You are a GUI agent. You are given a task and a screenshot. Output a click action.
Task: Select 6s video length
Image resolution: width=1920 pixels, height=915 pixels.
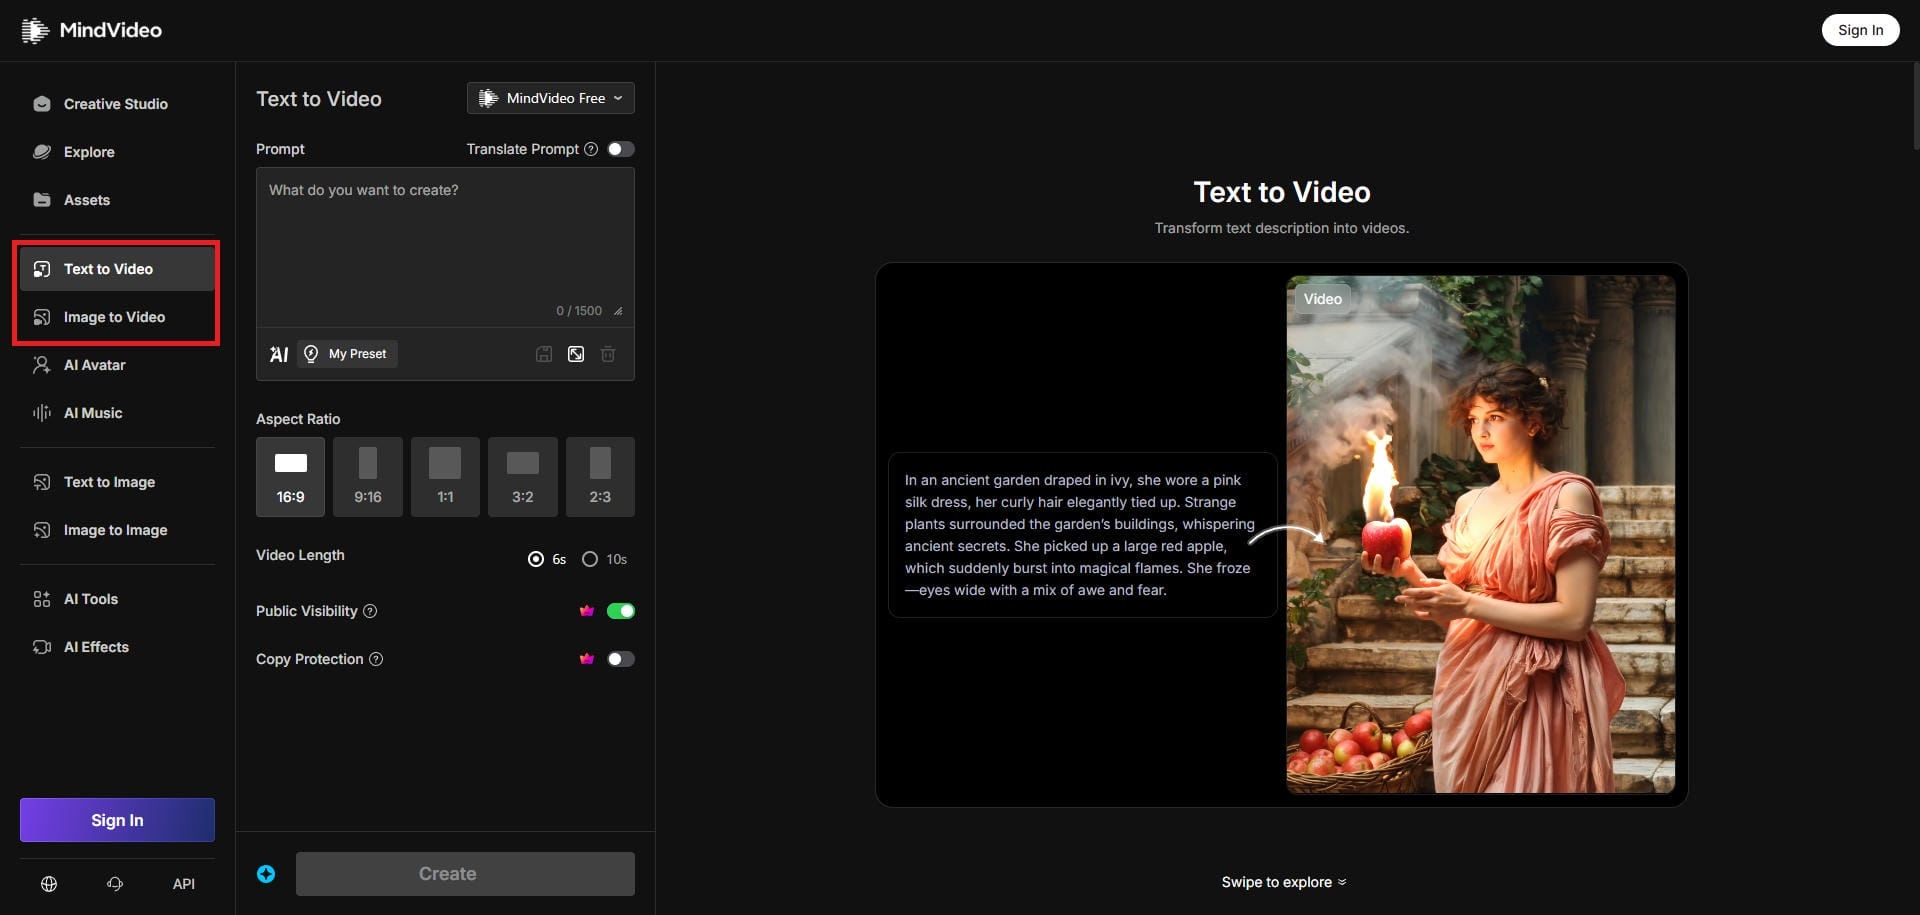(547, 559)
